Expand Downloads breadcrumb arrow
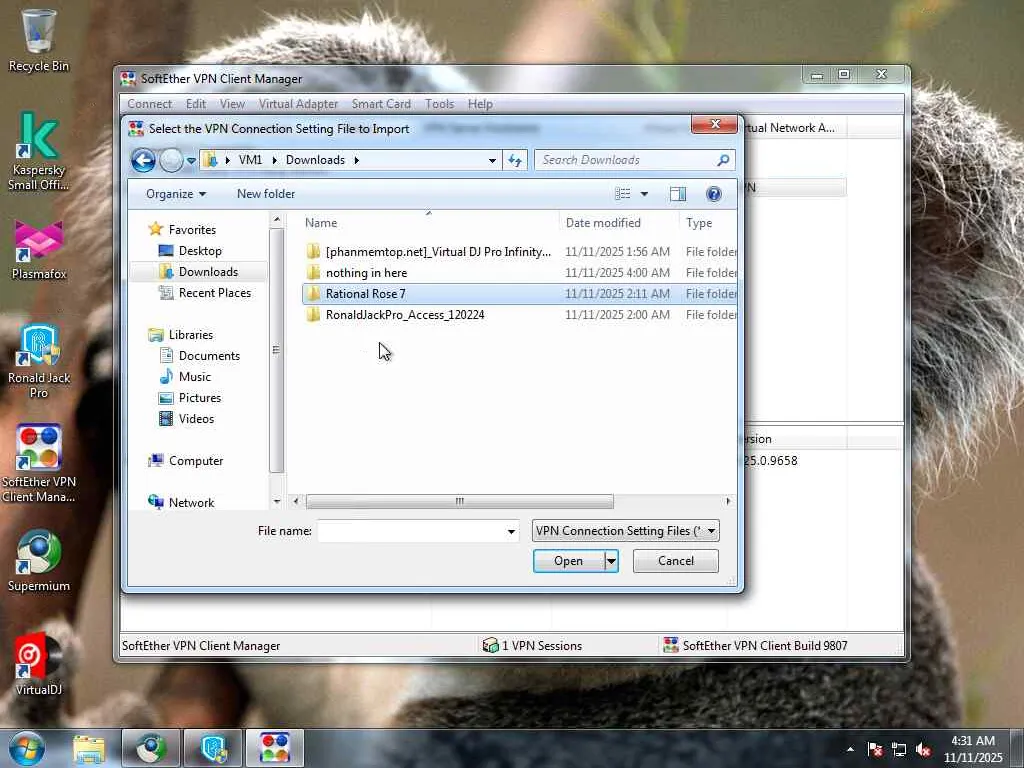Viewport: 1024px width, 768px height. coord(357,160)
